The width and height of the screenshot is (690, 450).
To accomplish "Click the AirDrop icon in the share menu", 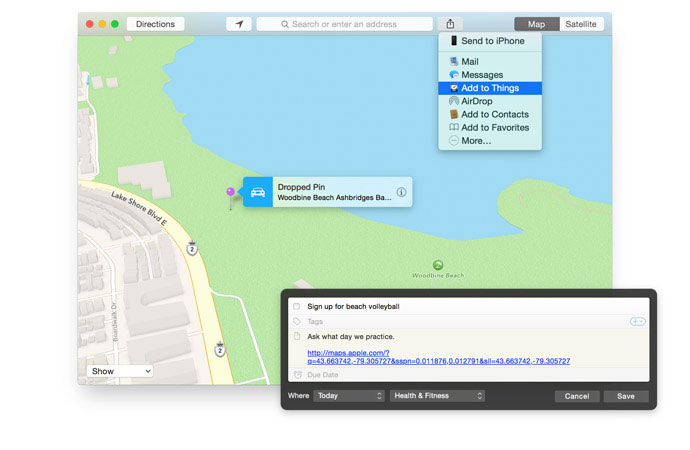I will (x=454, y=101).
